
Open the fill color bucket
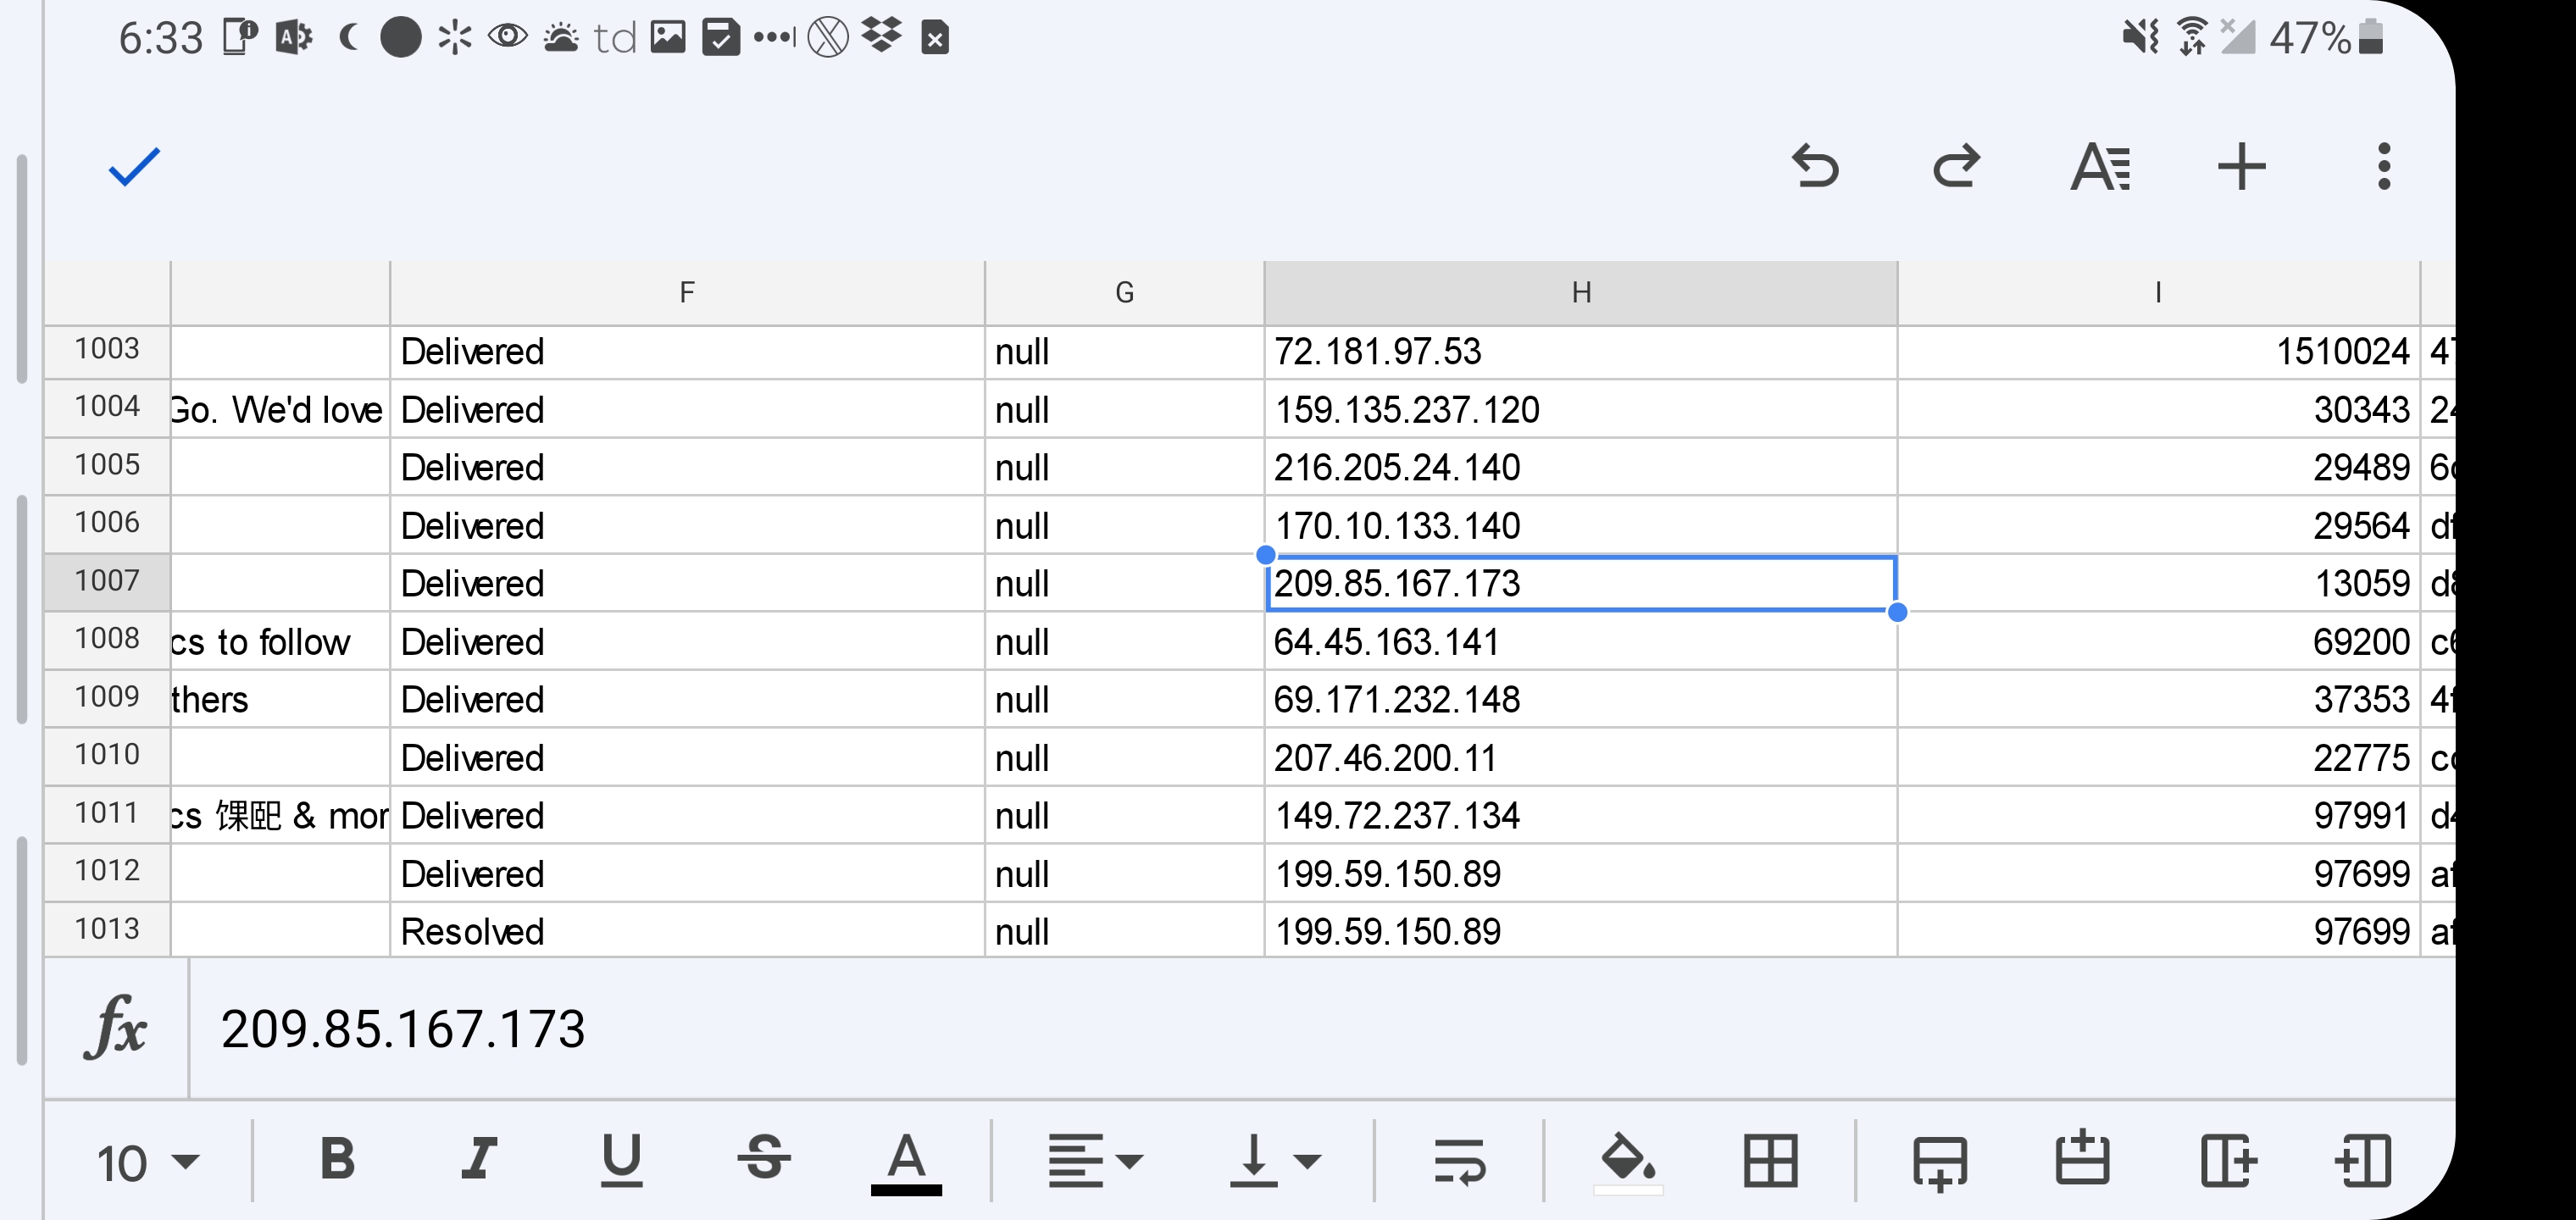coord(1627,1161)
